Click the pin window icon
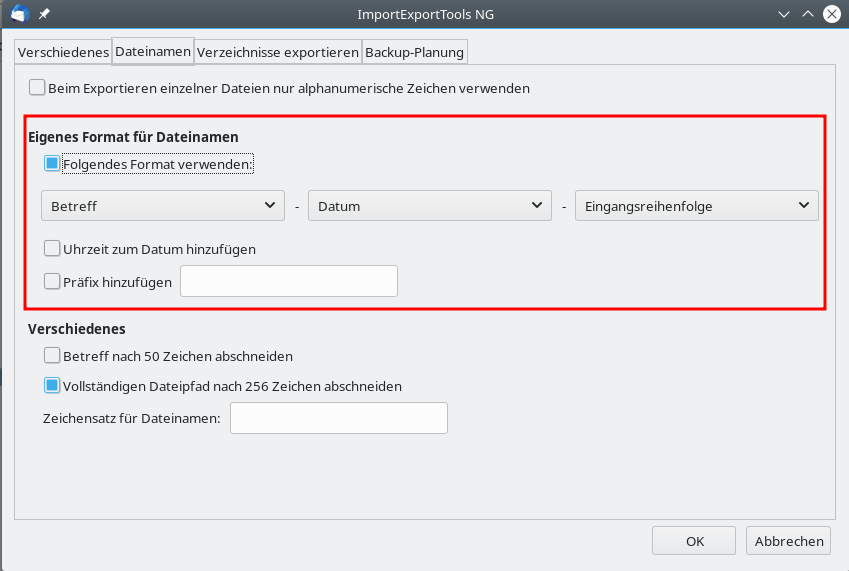This screenshot has width=849, height=571. coord(44,14)
